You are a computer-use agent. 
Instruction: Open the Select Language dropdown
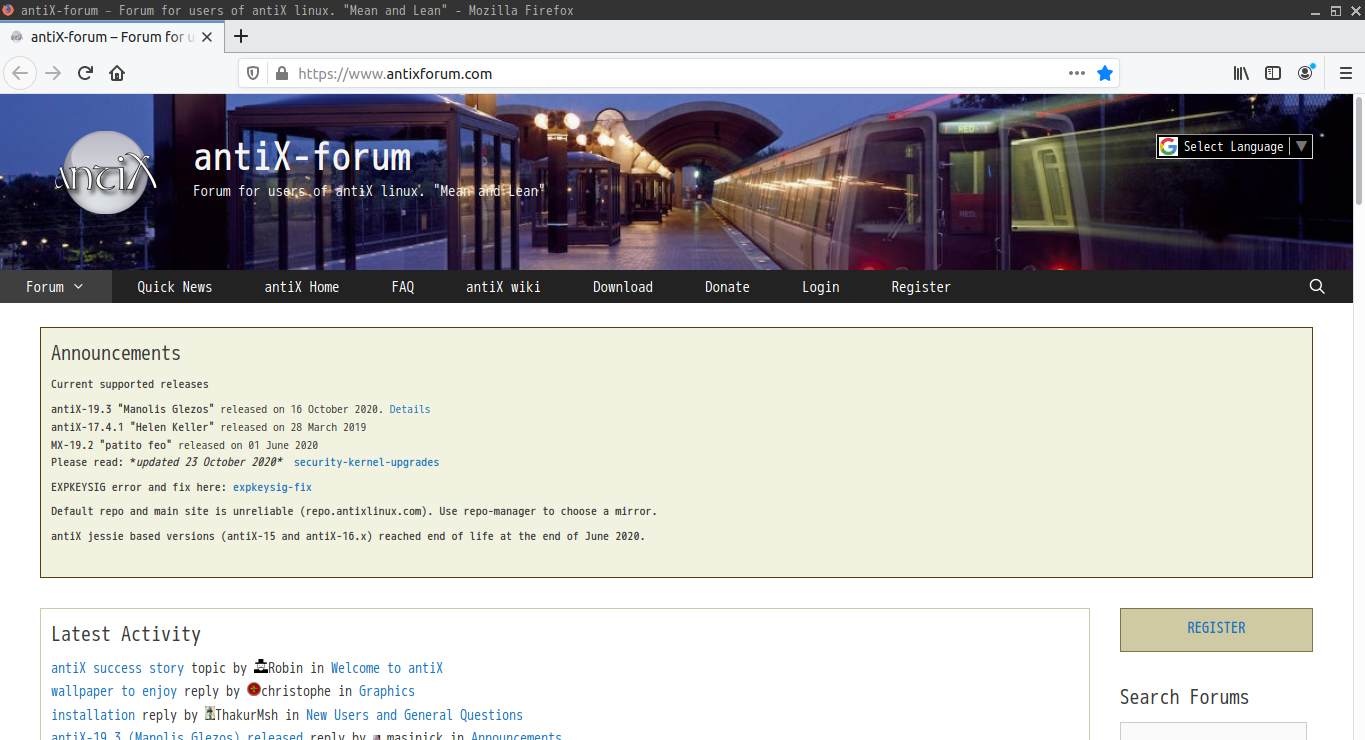coord(1234,146)
